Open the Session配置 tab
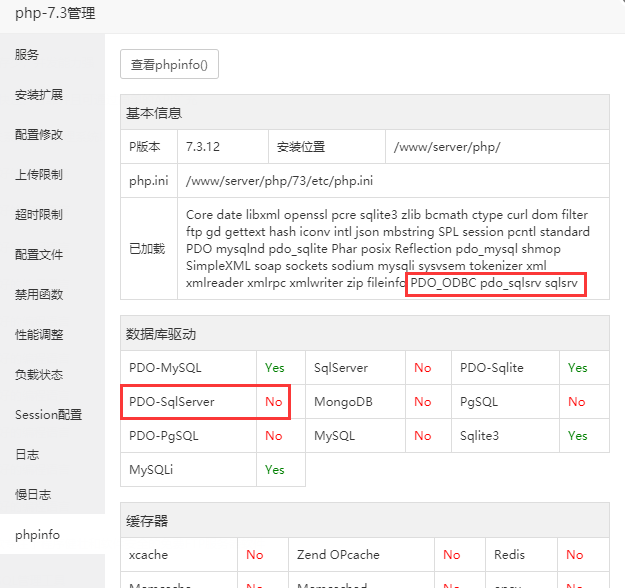The width and height of the screenshot is (625, 588). (x=52, y=415)
